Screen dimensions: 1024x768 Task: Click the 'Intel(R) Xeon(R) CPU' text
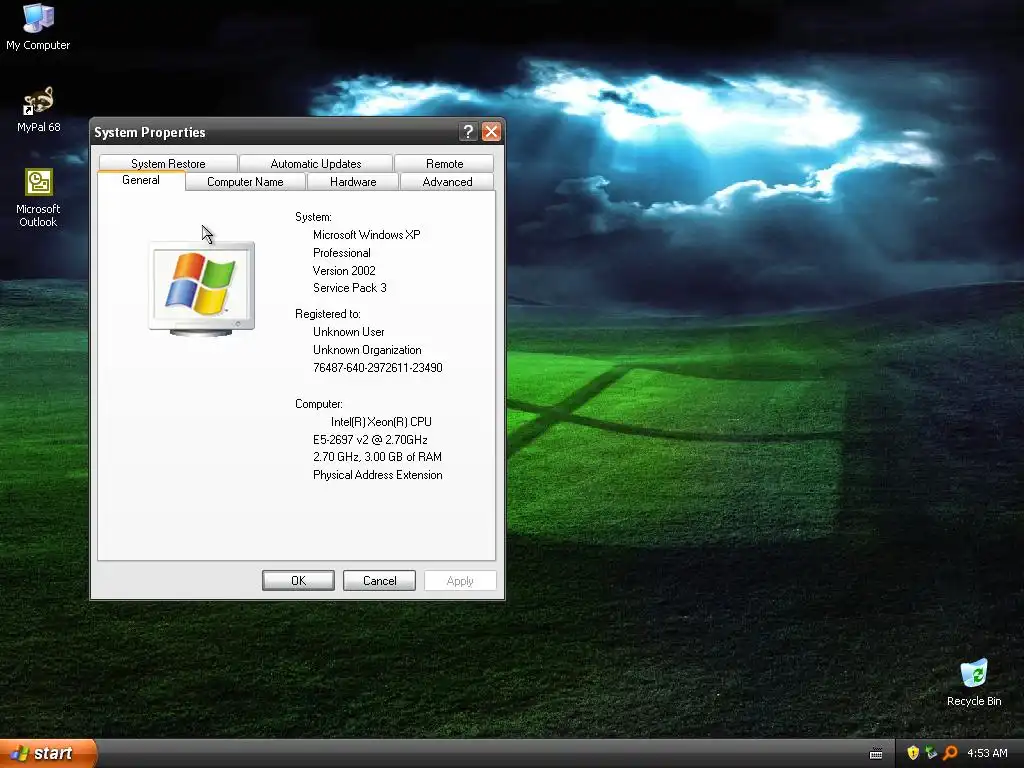click(x=381, y=422)
